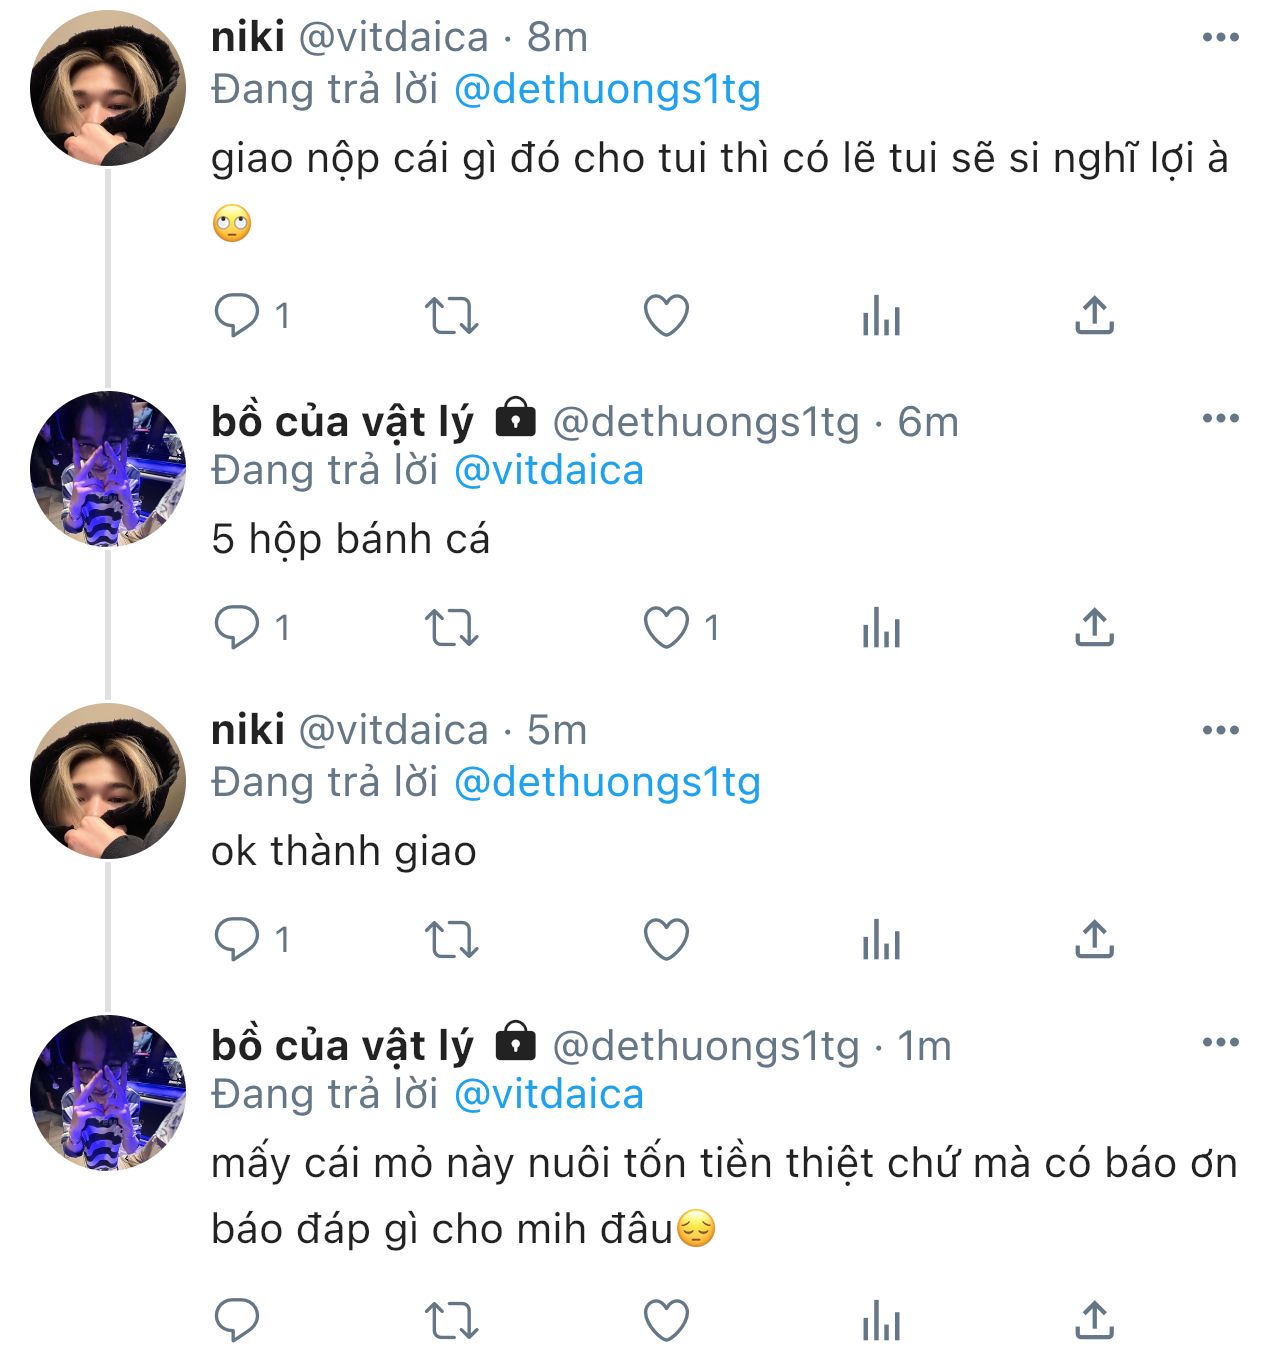View analytics of niki's 8m tweet

(881, 316)
